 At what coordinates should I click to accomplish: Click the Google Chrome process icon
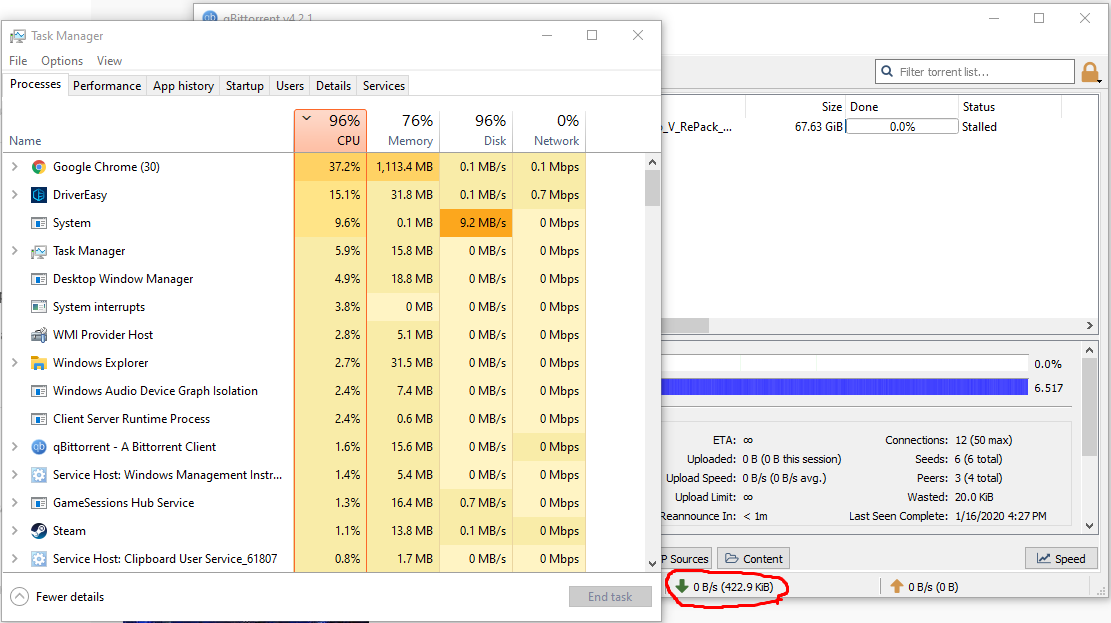(x=38, y=166)
